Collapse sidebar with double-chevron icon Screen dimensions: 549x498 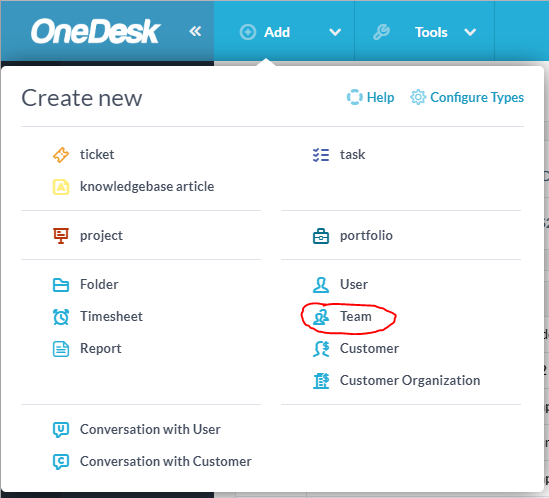pyautogui.click(x=195, y=32)
